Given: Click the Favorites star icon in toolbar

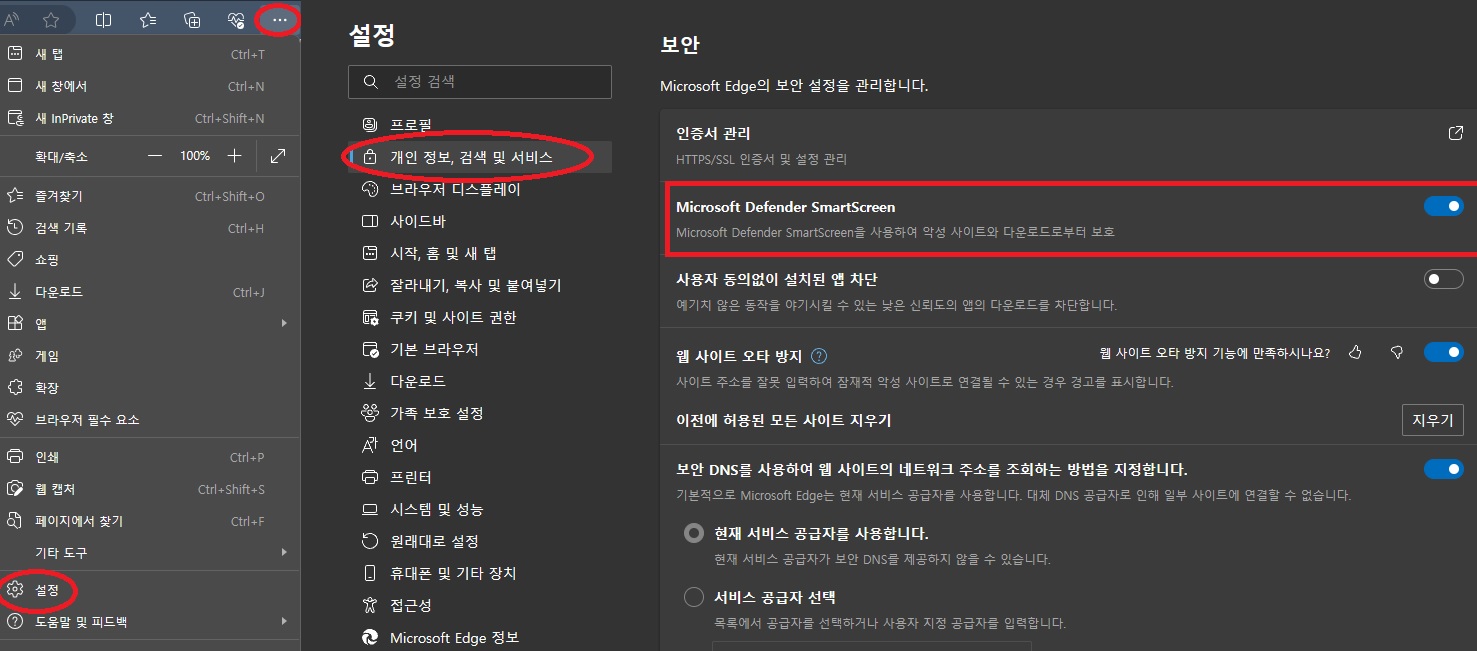Looking at the screenshot, I should click(51, 19).
